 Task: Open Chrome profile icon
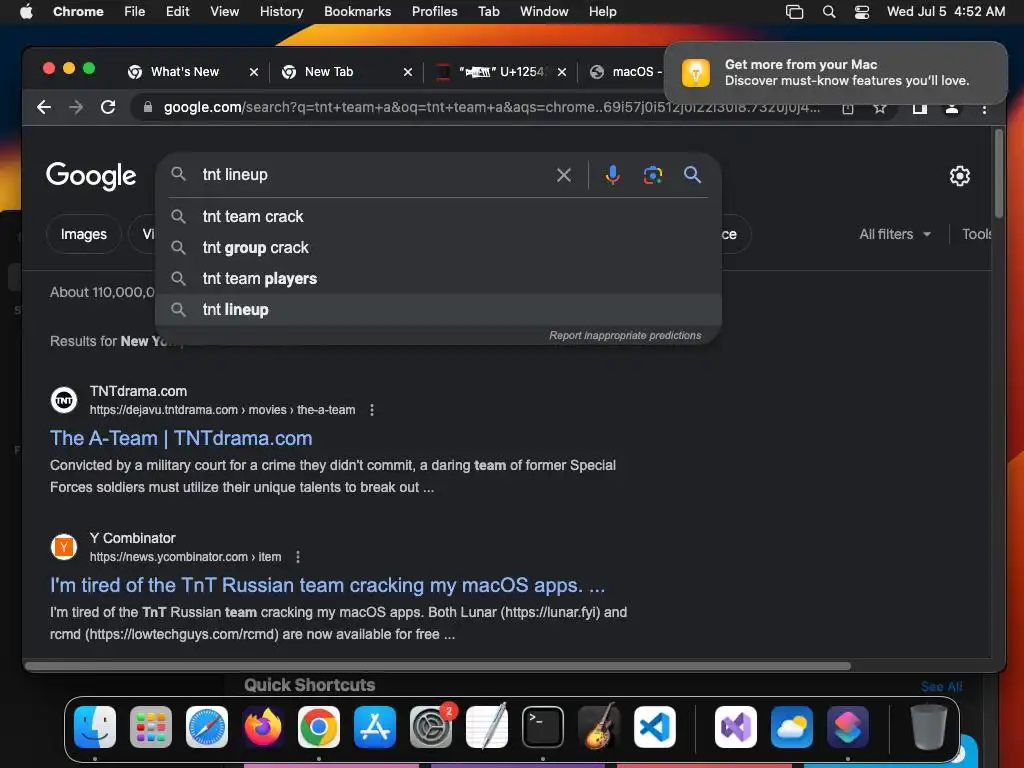coord(952,108)
